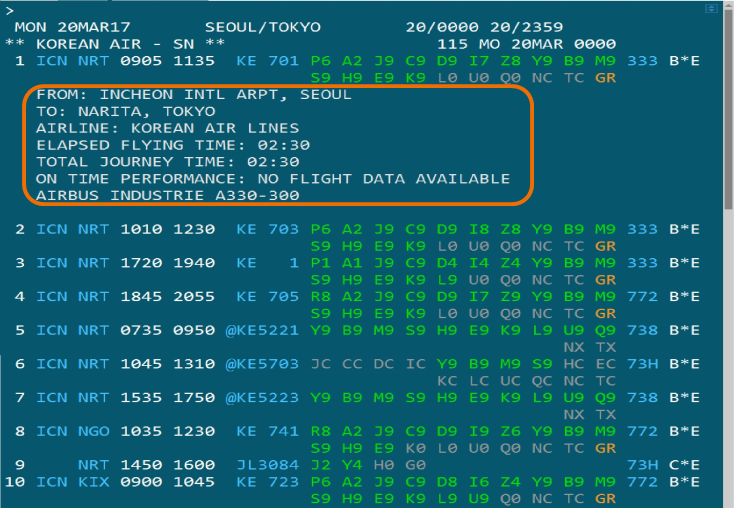Click I8 class on the KE 703 line

pos(478,229)
